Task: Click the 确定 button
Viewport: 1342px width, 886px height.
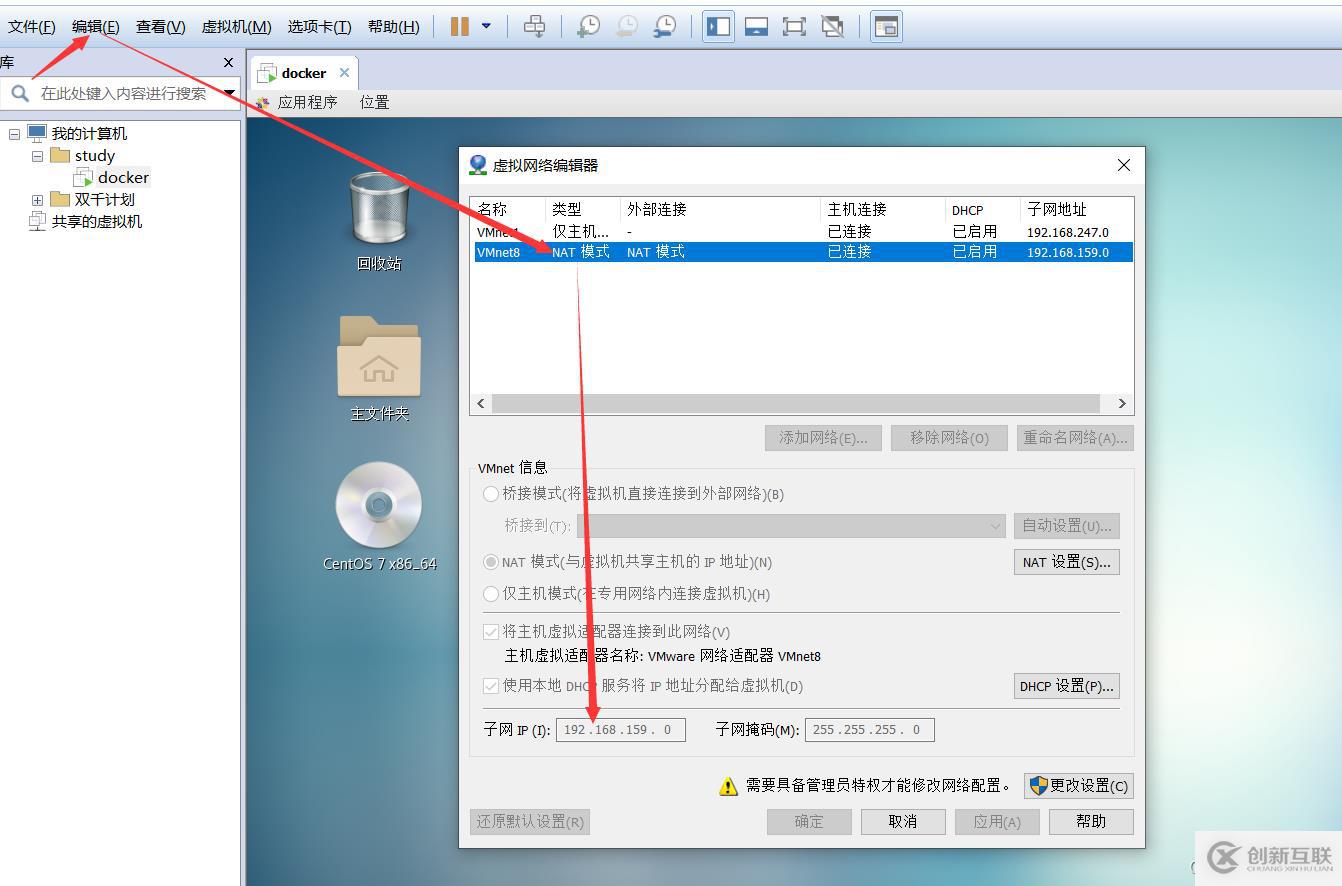Action: pyautogui.click(x=809, y=822)
